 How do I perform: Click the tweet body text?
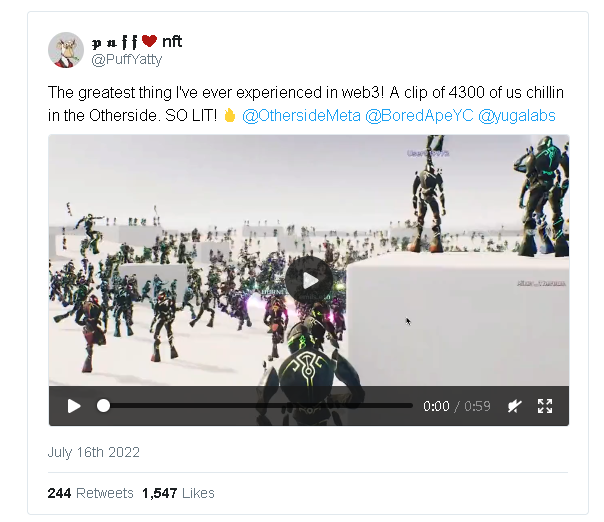click(x=305, y=104)
